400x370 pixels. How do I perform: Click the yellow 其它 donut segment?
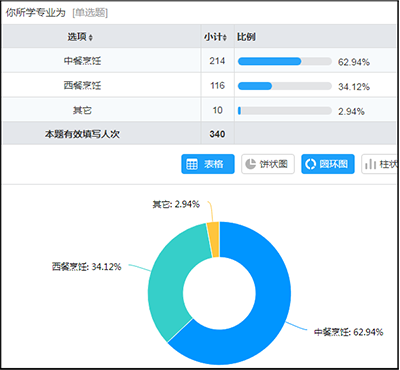tap(214, 239)
